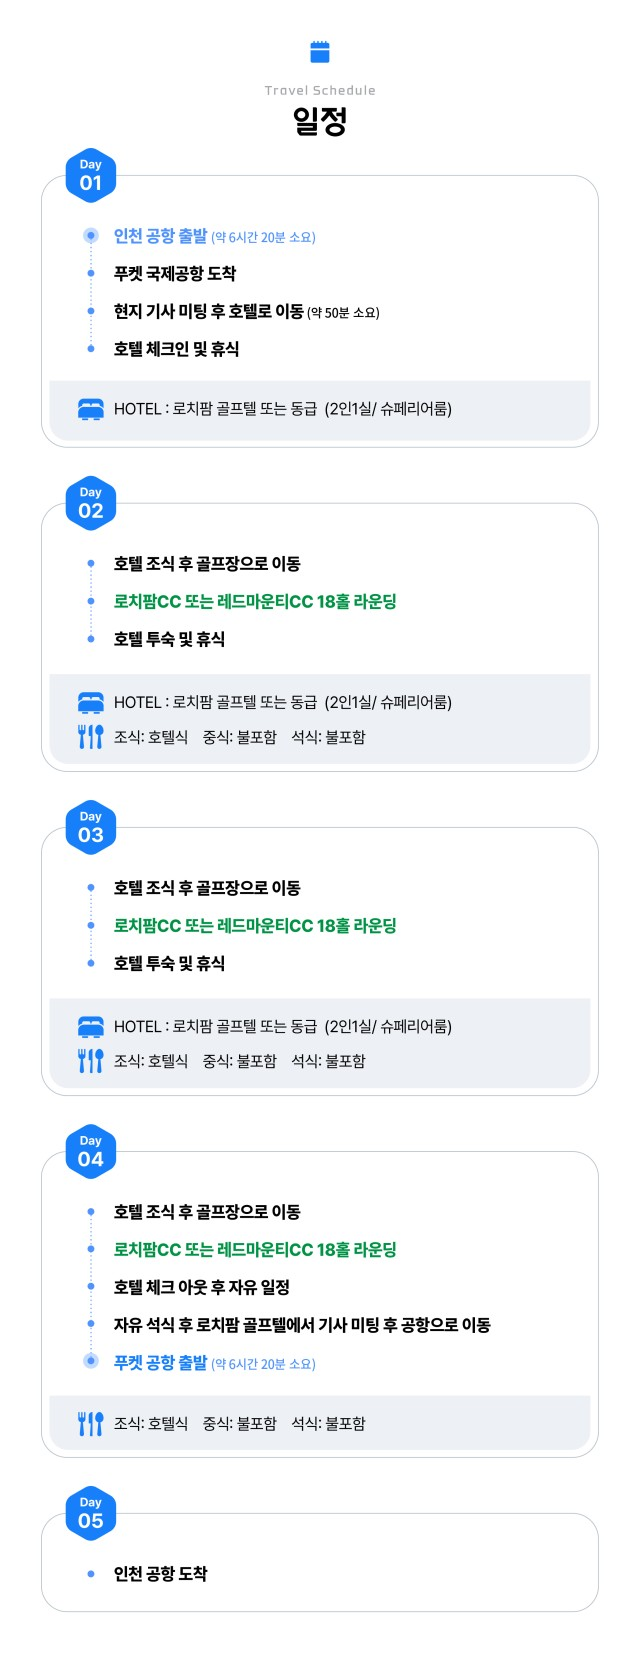Click the Day 01 hexagon badge
Screen dimensions: 640x1658
click(x=91, y=176)
